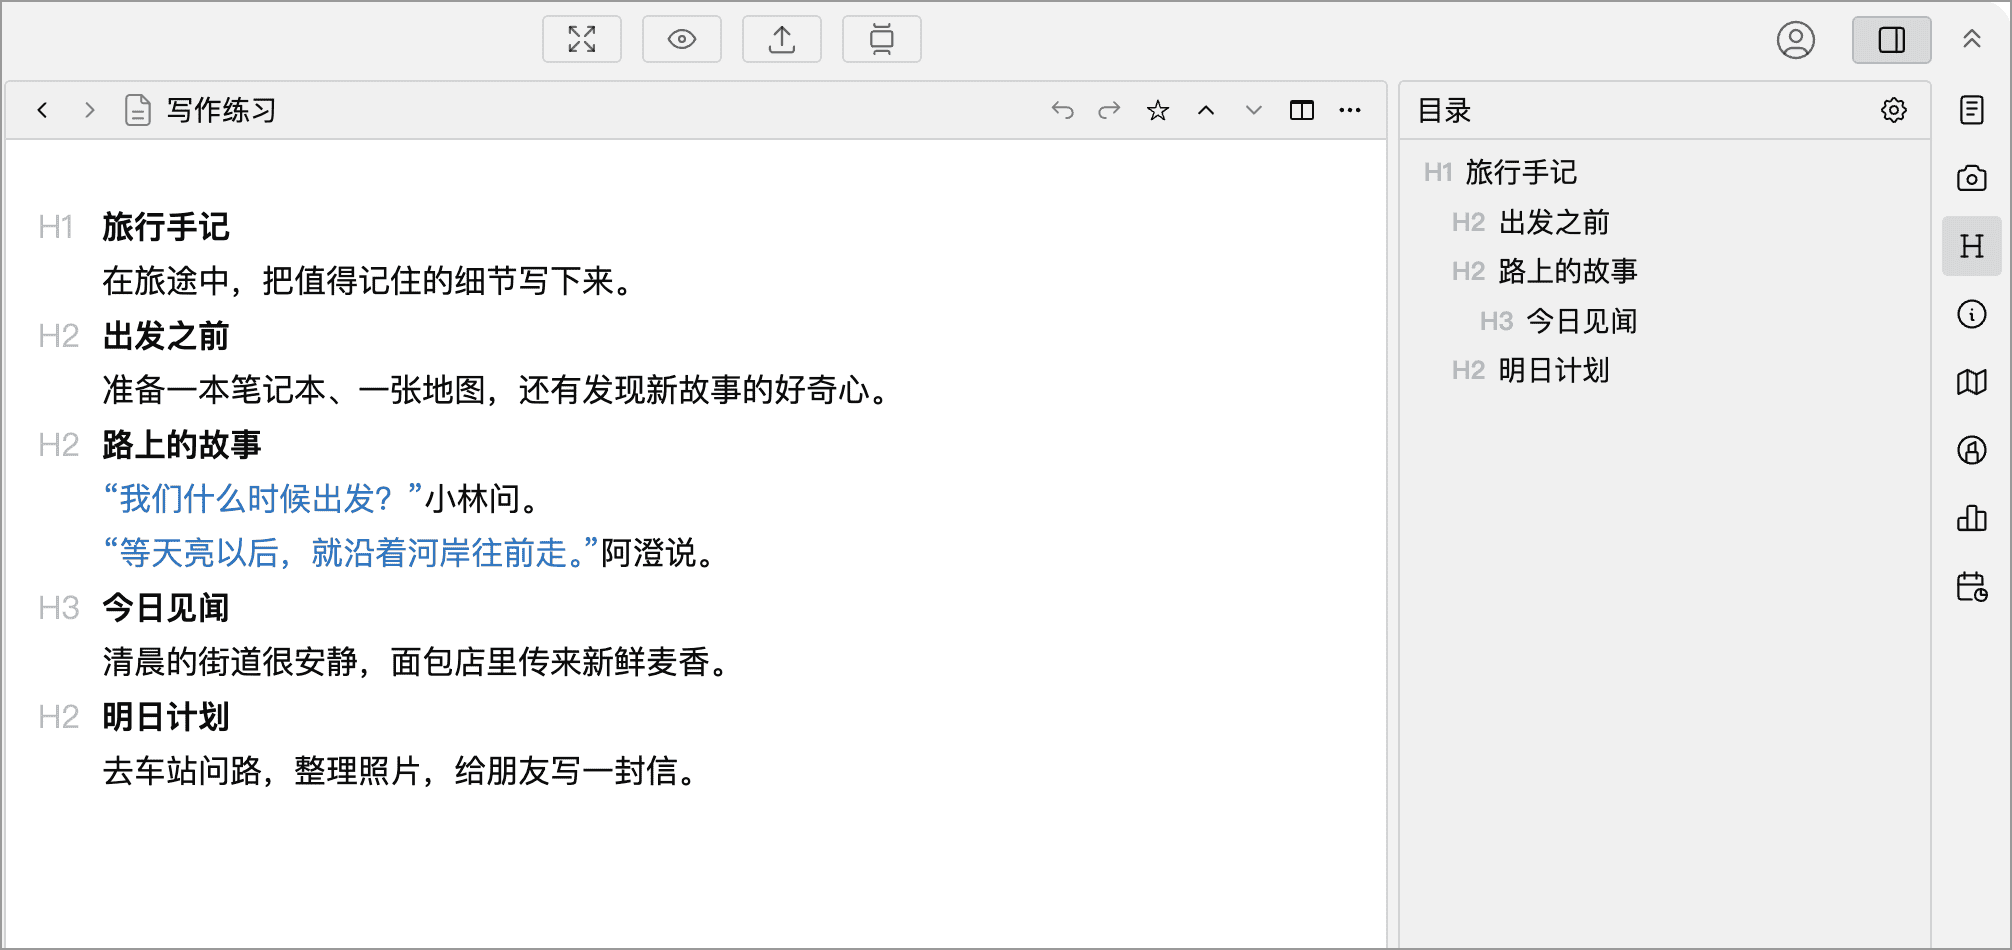
Task: Open the calendar schedule icon in sidebar
Action: tap(1972, 586)
